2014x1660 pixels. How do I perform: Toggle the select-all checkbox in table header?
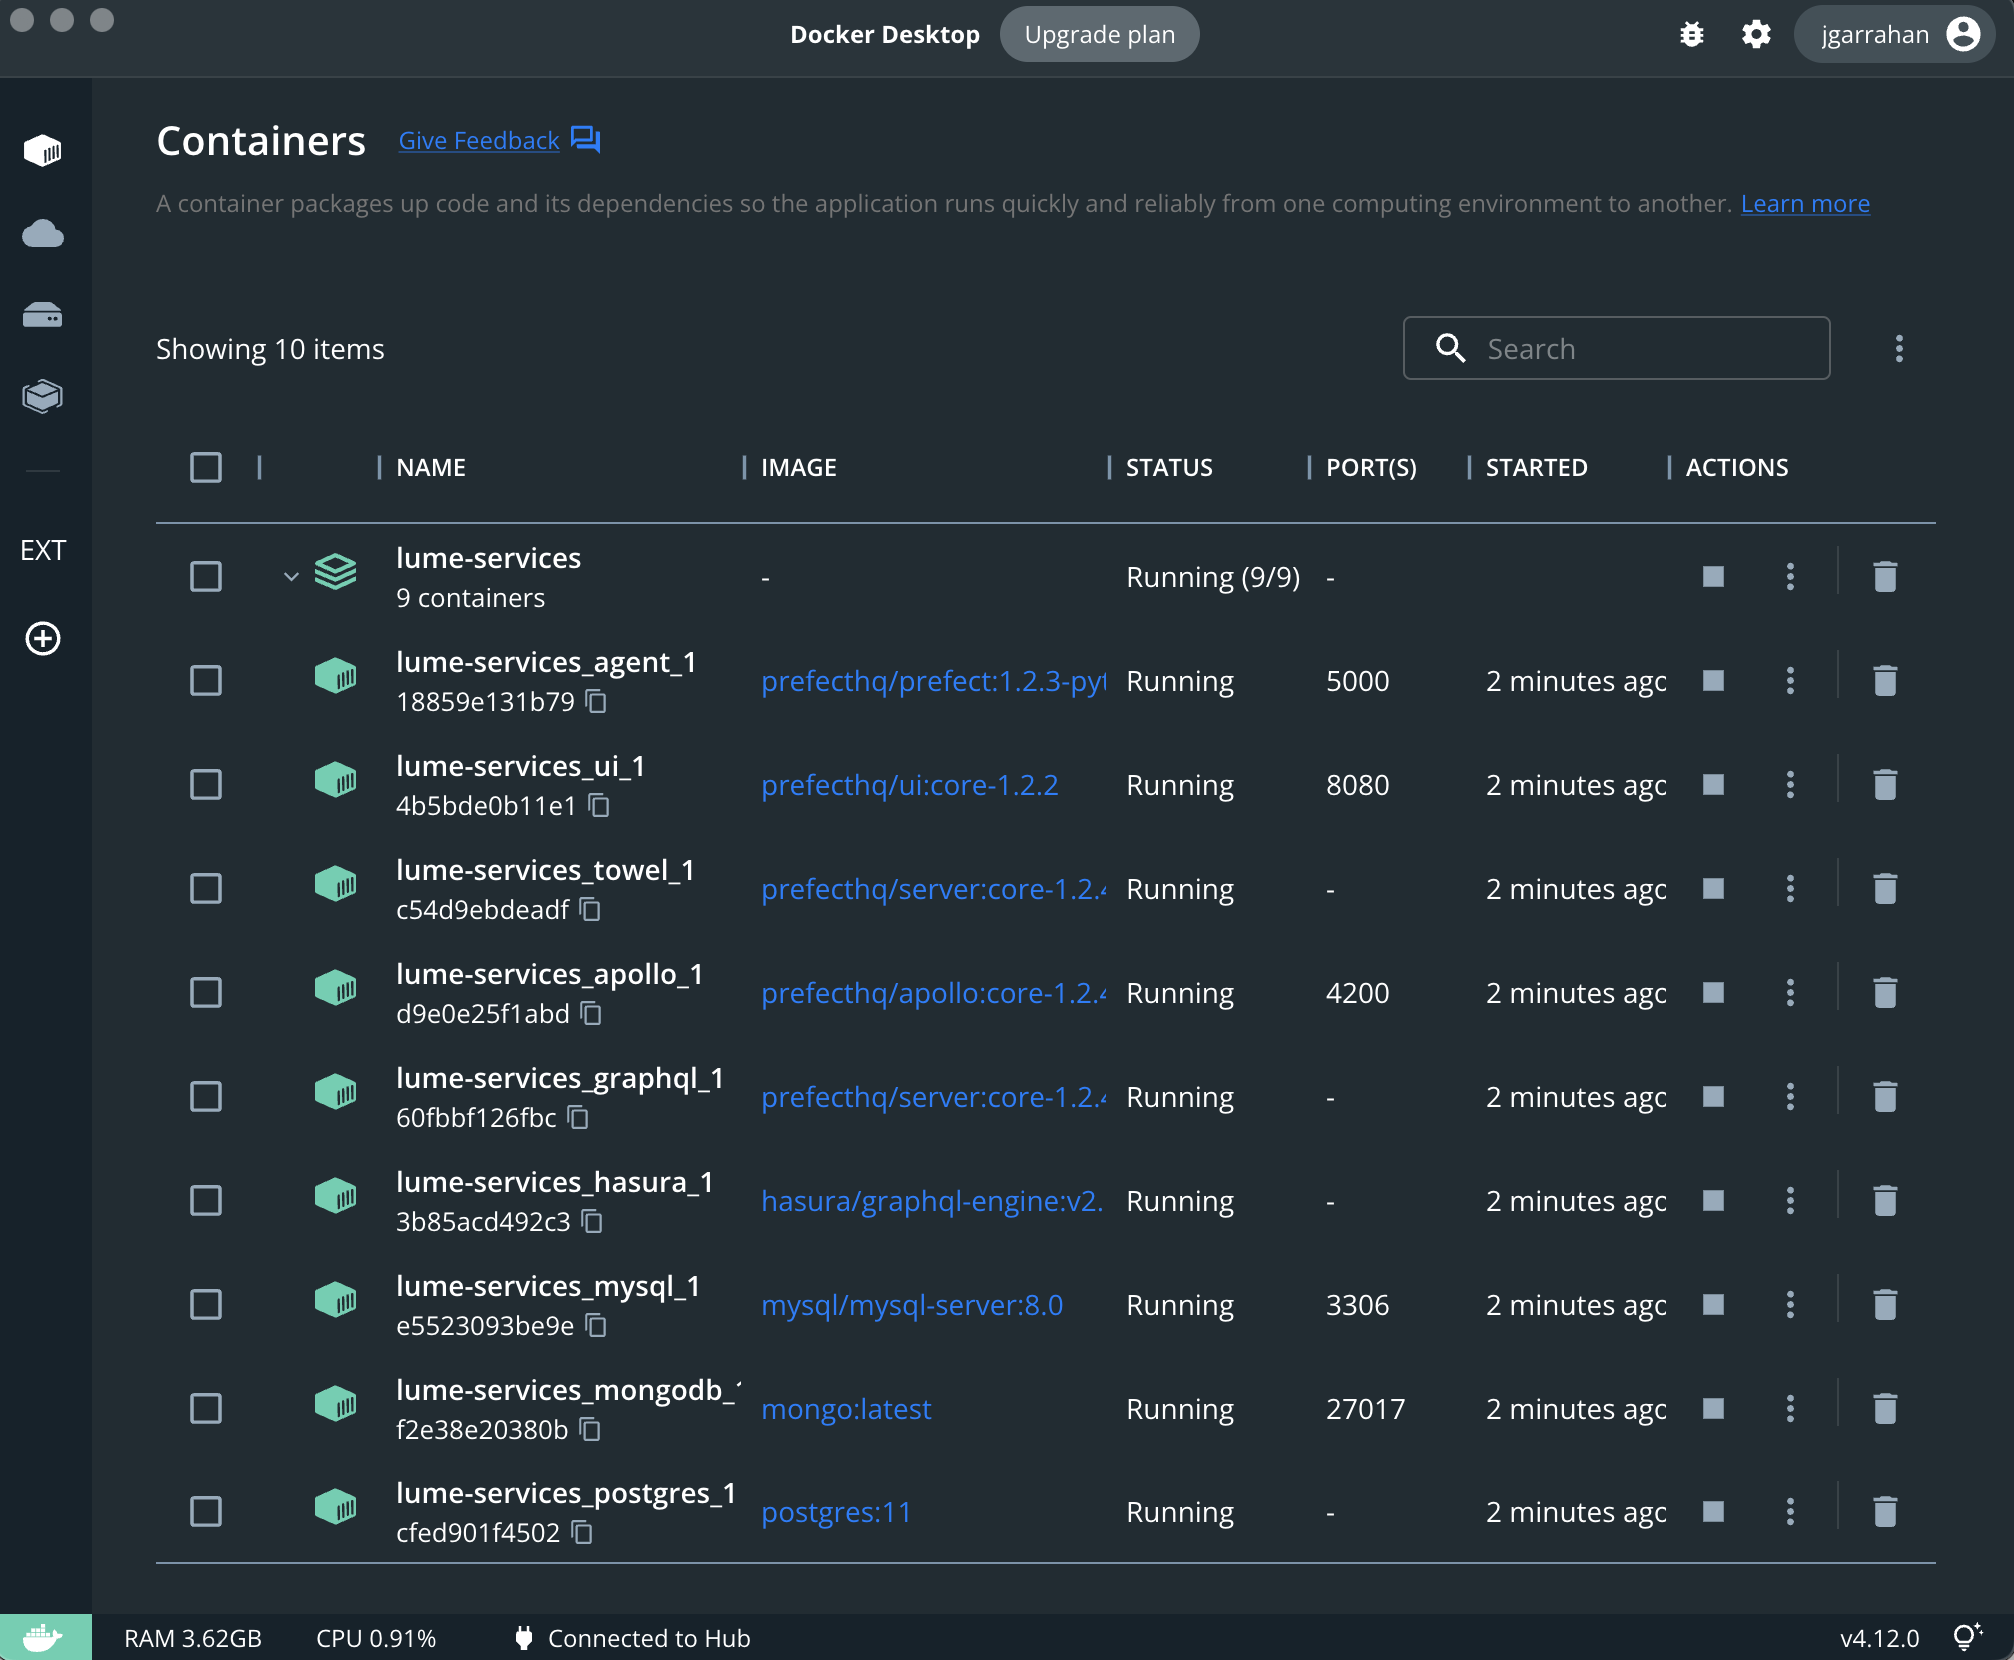[x=206, y=467]
